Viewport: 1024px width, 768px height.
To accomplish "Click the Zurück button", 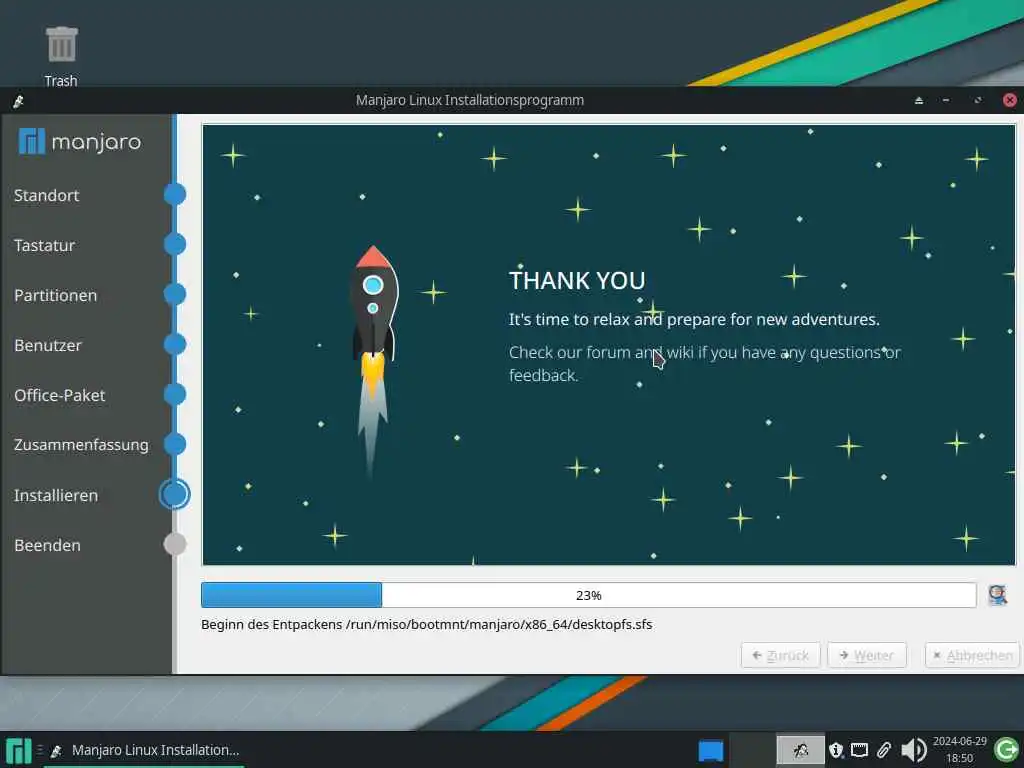I will point(780,655).
